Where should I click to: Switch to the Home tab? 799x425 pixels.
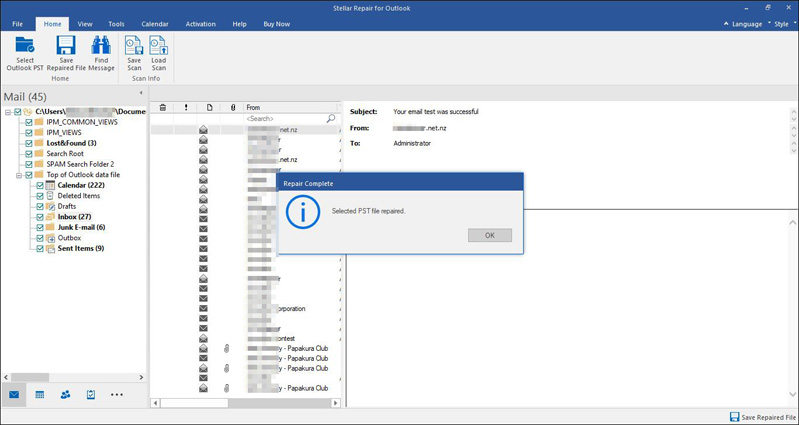52,24
